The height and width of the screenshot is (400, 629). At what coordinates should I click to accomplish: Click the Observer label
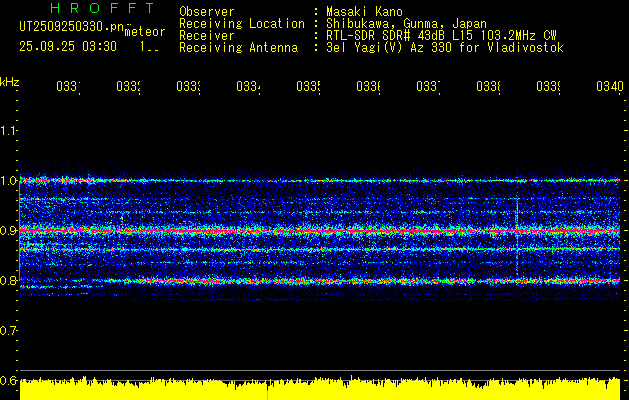[x=207, y=12]
